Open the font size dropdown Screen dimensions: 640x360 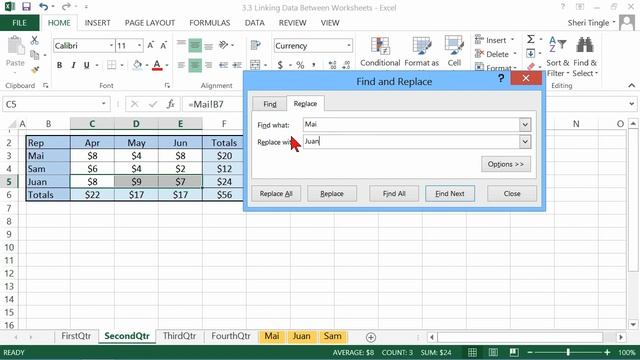pos(139,45)
